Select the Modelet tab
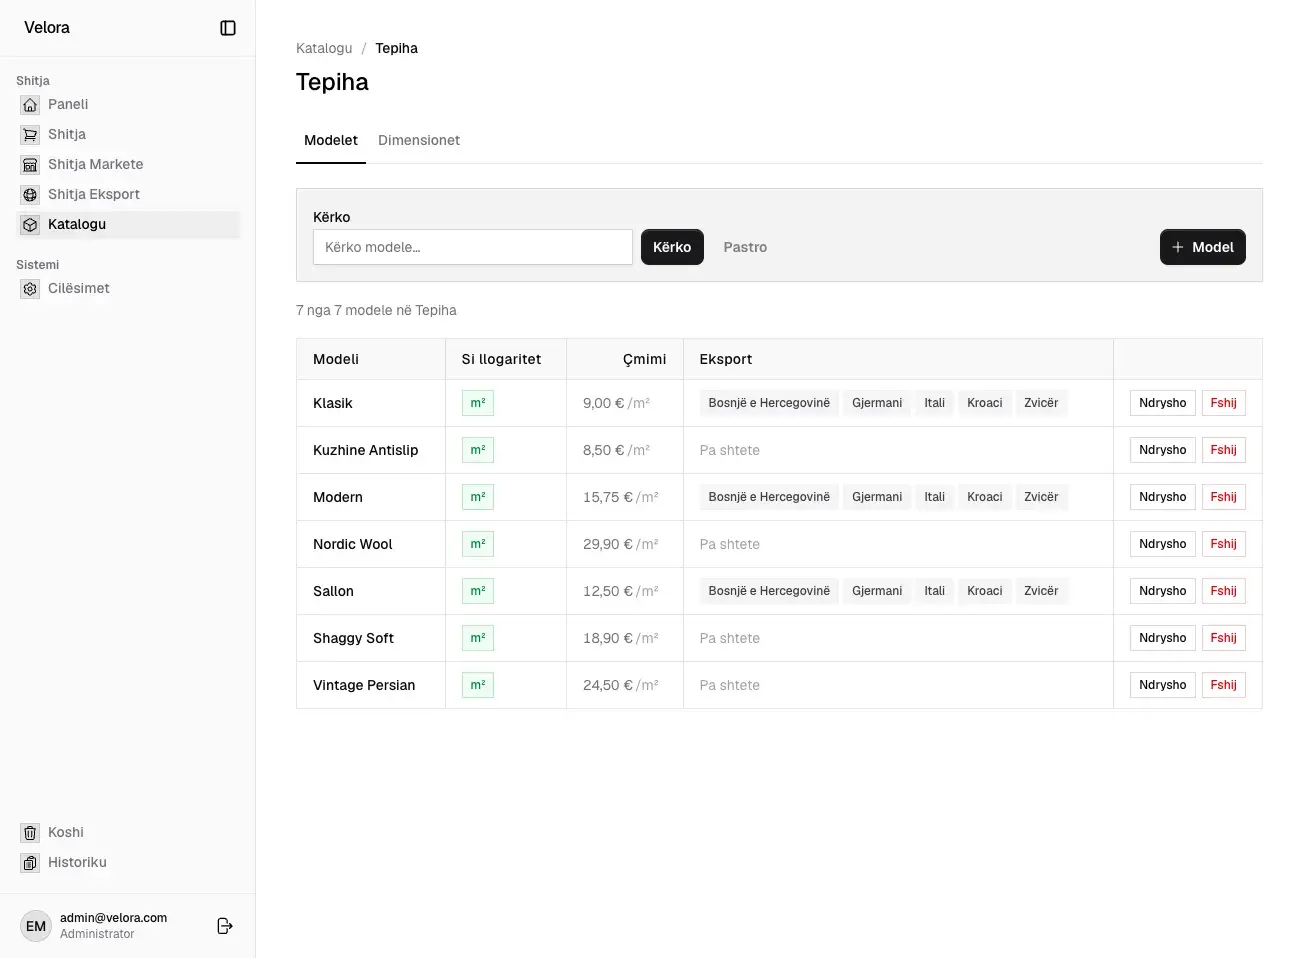The image size is (1303, 958). click(331, 140)
